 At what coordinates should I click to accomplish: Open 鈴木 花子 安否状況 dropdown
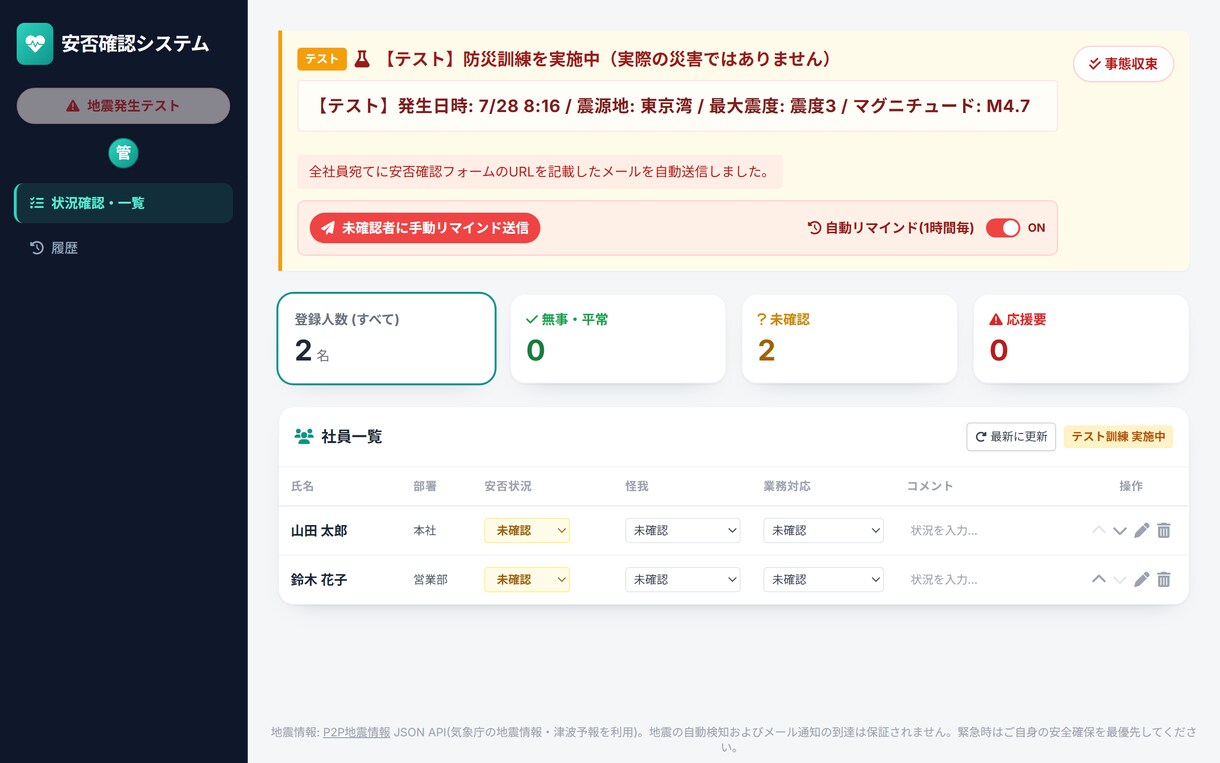527,579
